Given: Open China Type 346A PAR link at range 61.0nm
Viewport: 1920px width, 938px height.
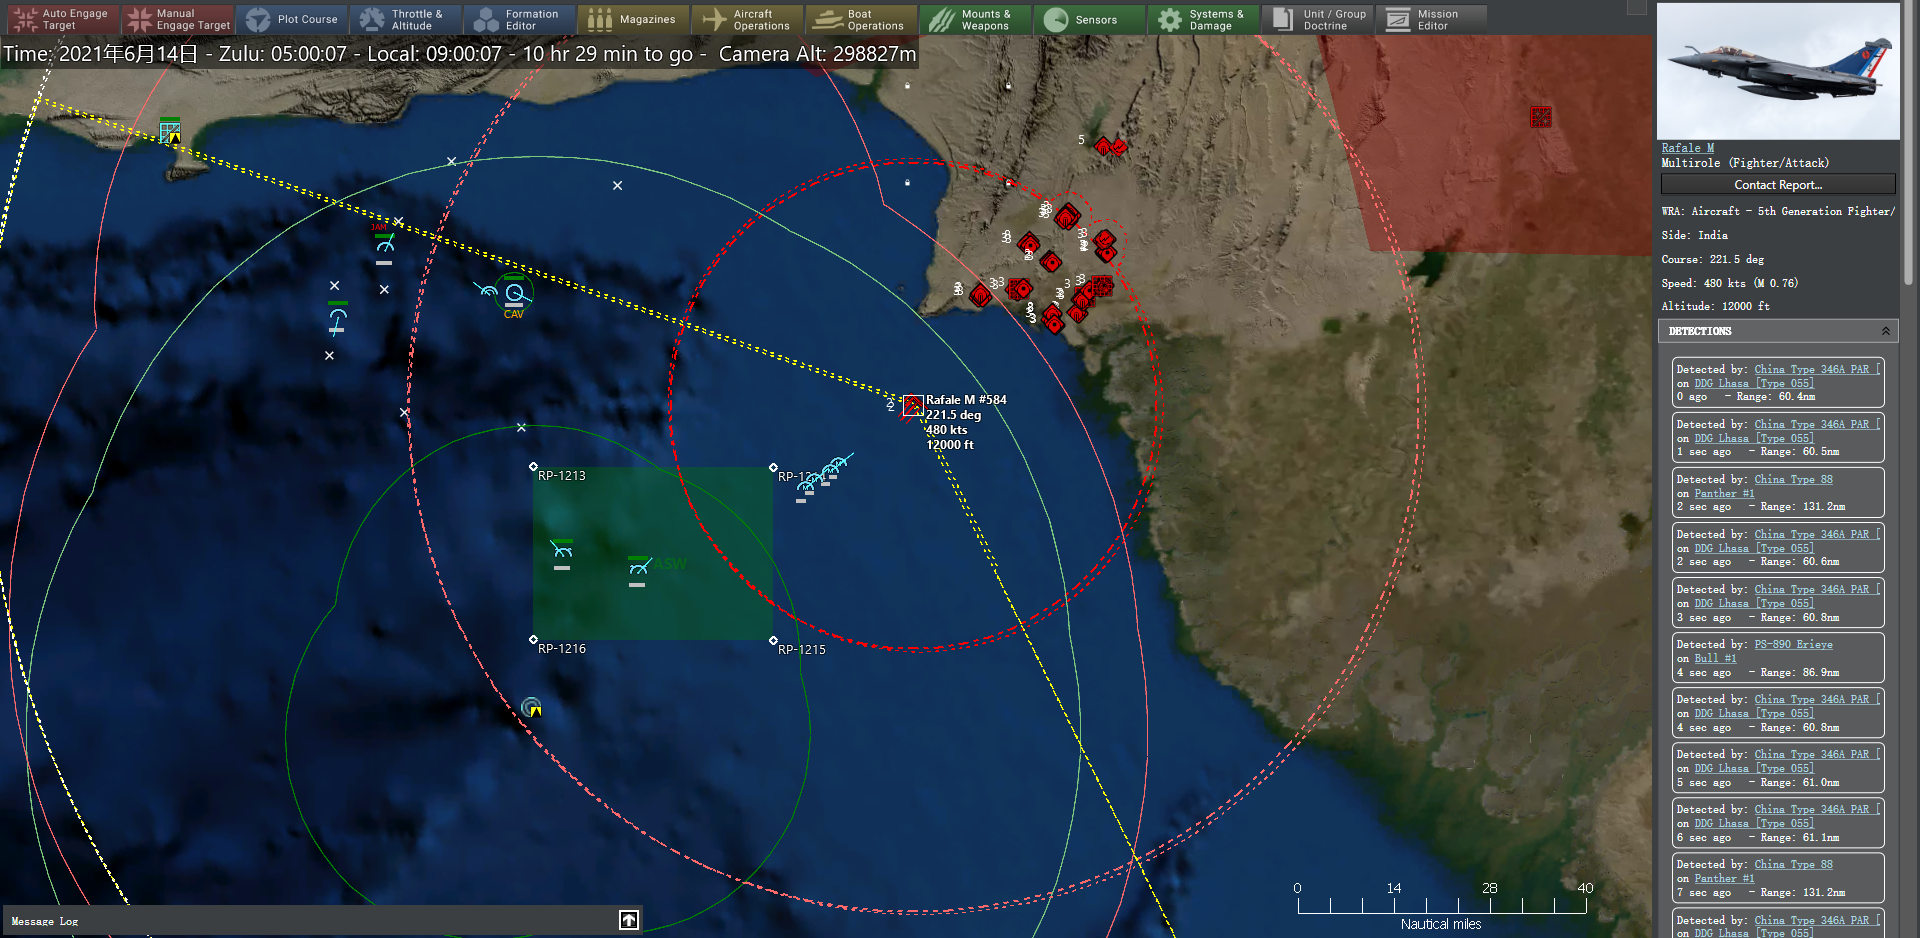Looking at the screenshot, I should click(x=1816, y=755).
